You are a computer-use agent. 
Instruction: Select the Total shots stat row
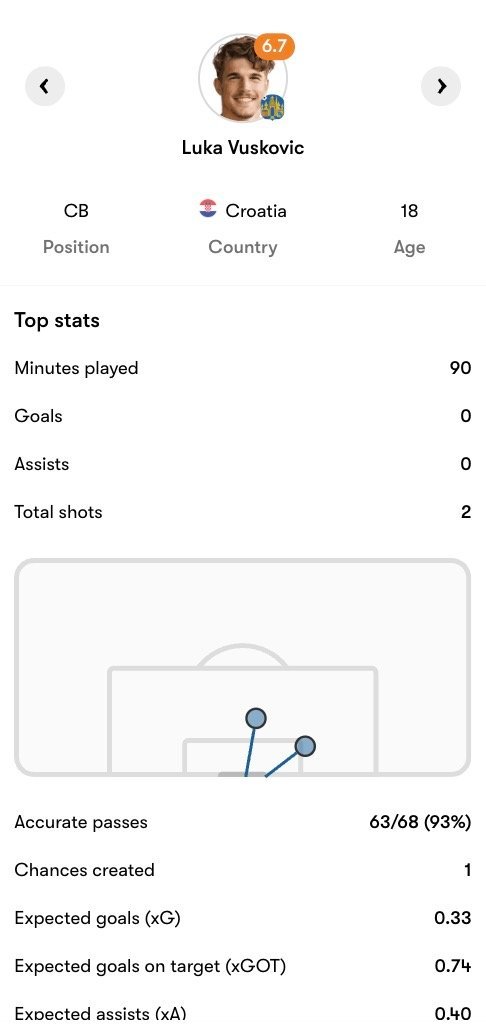pos(243,512)
